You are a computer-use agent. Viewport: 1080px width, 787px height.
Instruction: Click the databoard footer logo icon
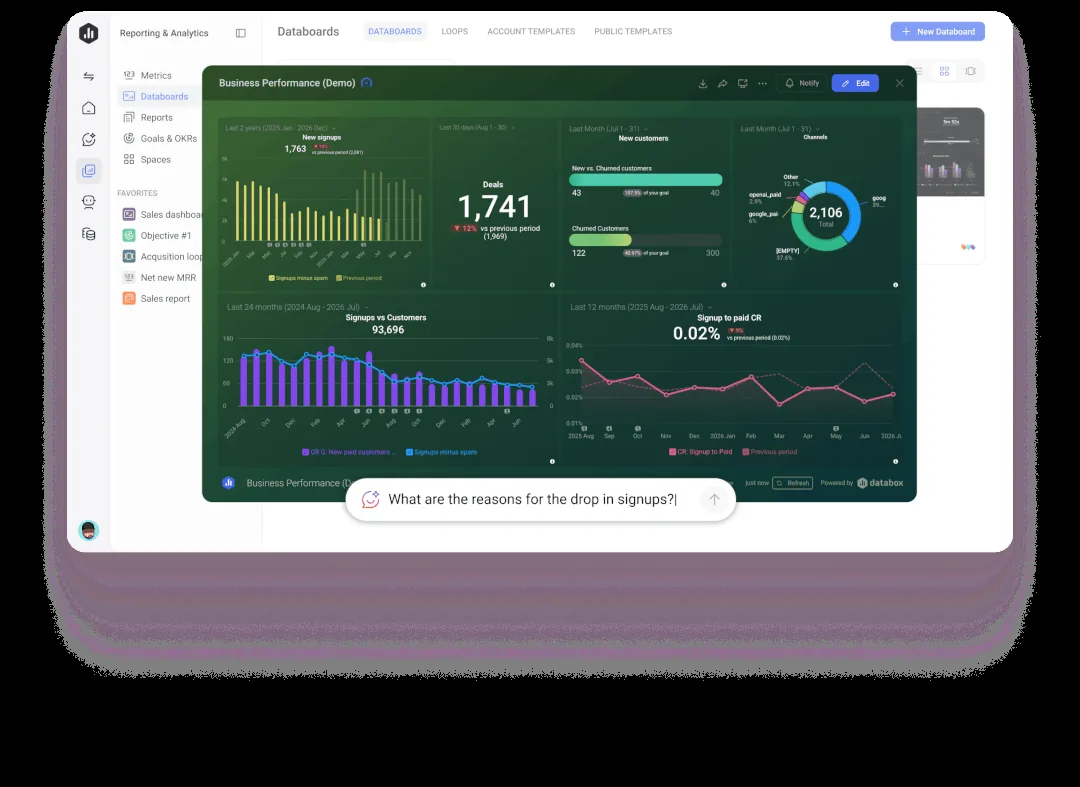pyautogui.click(x=229, y=483)
